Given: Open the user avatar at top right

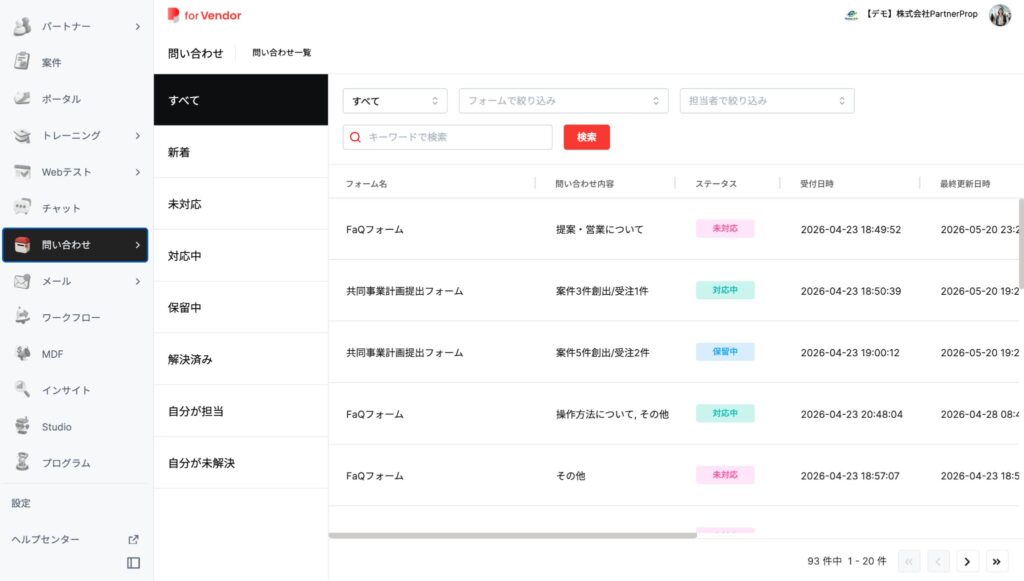Looking at the screenshot, I should (x=1000, y=14).
